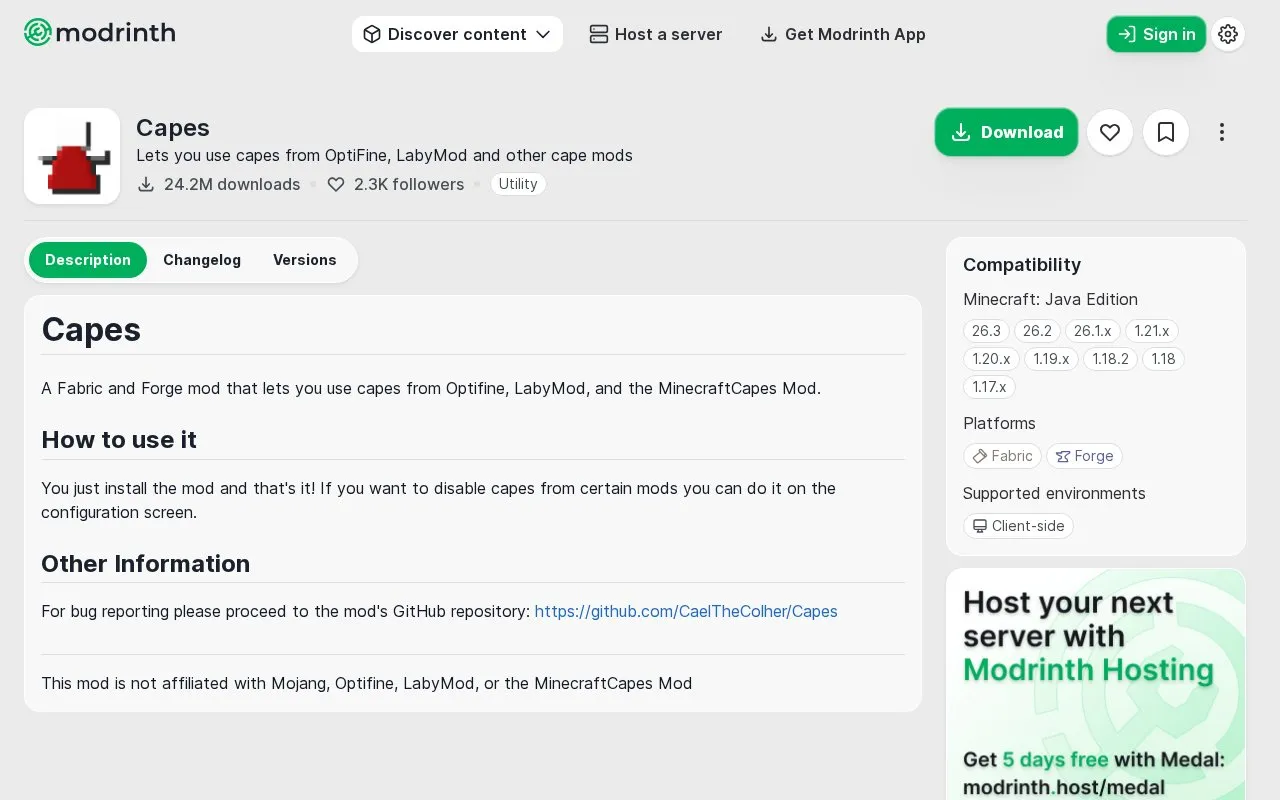Open the three-dot more options menu
Image resolution: width=1280 pixels, height=800 pixels.
(x=1222, y=132)
